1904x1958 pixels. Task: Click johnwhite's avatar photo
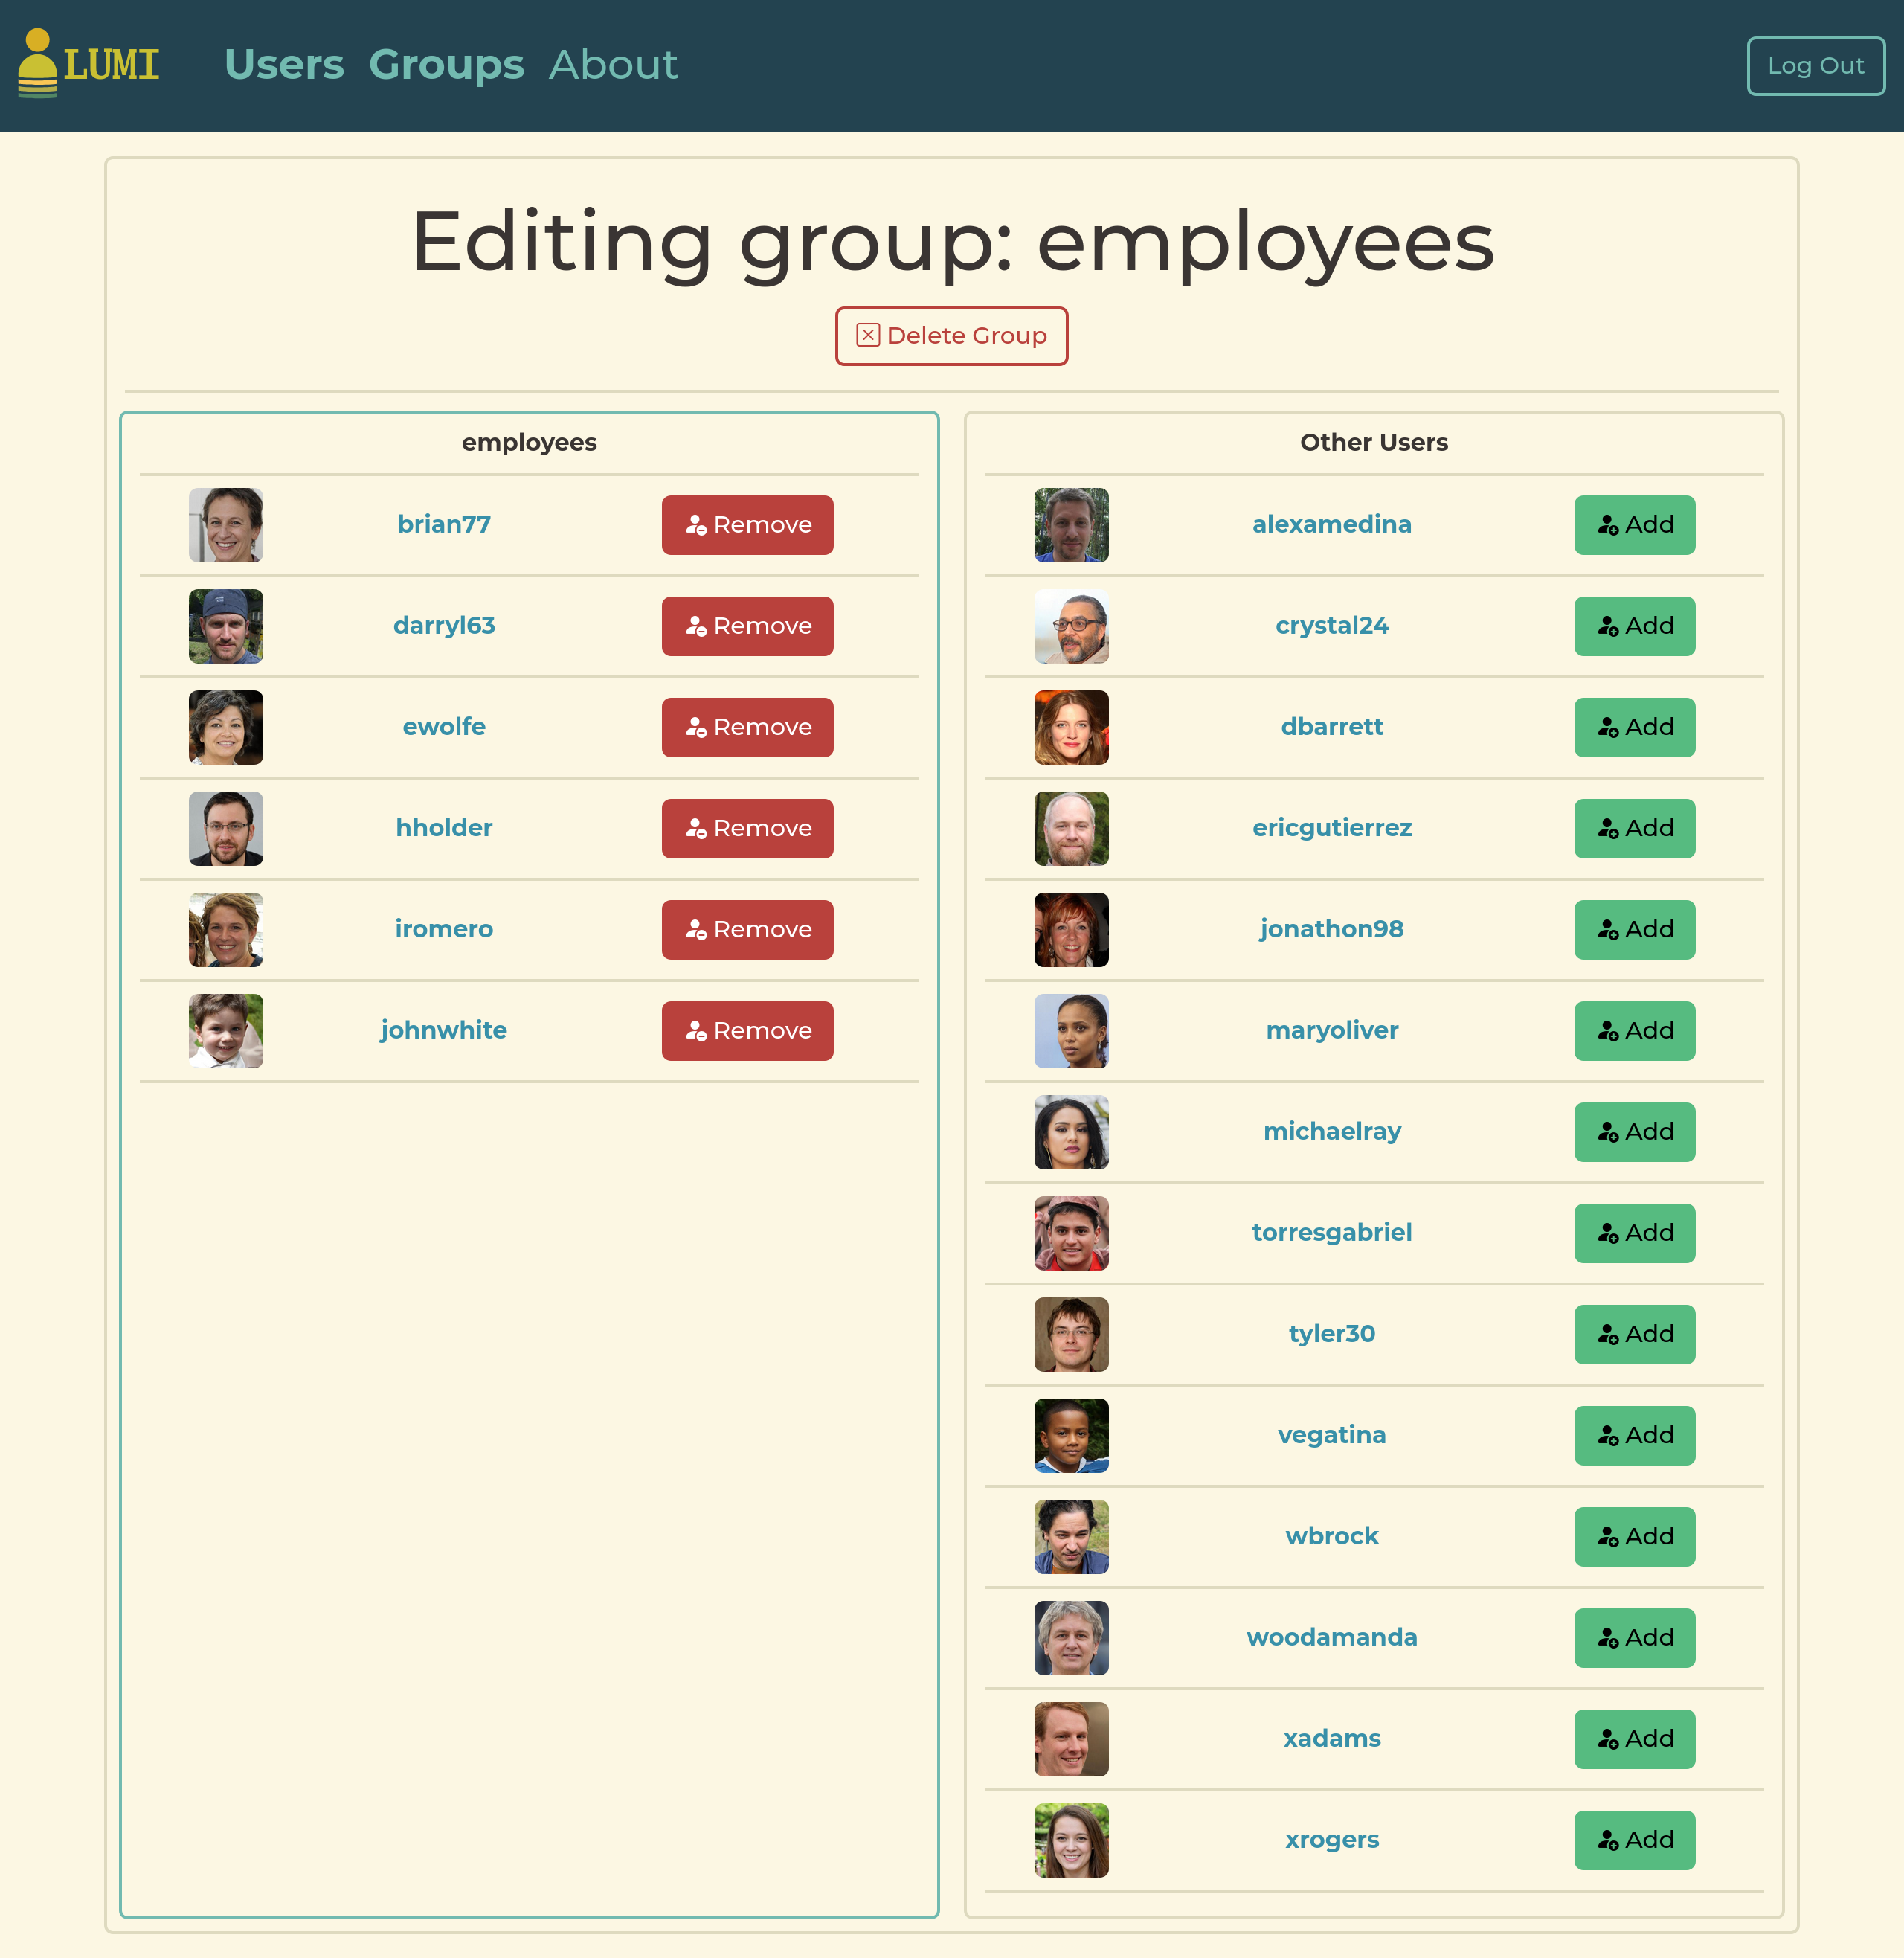[x=226, y=1030]
